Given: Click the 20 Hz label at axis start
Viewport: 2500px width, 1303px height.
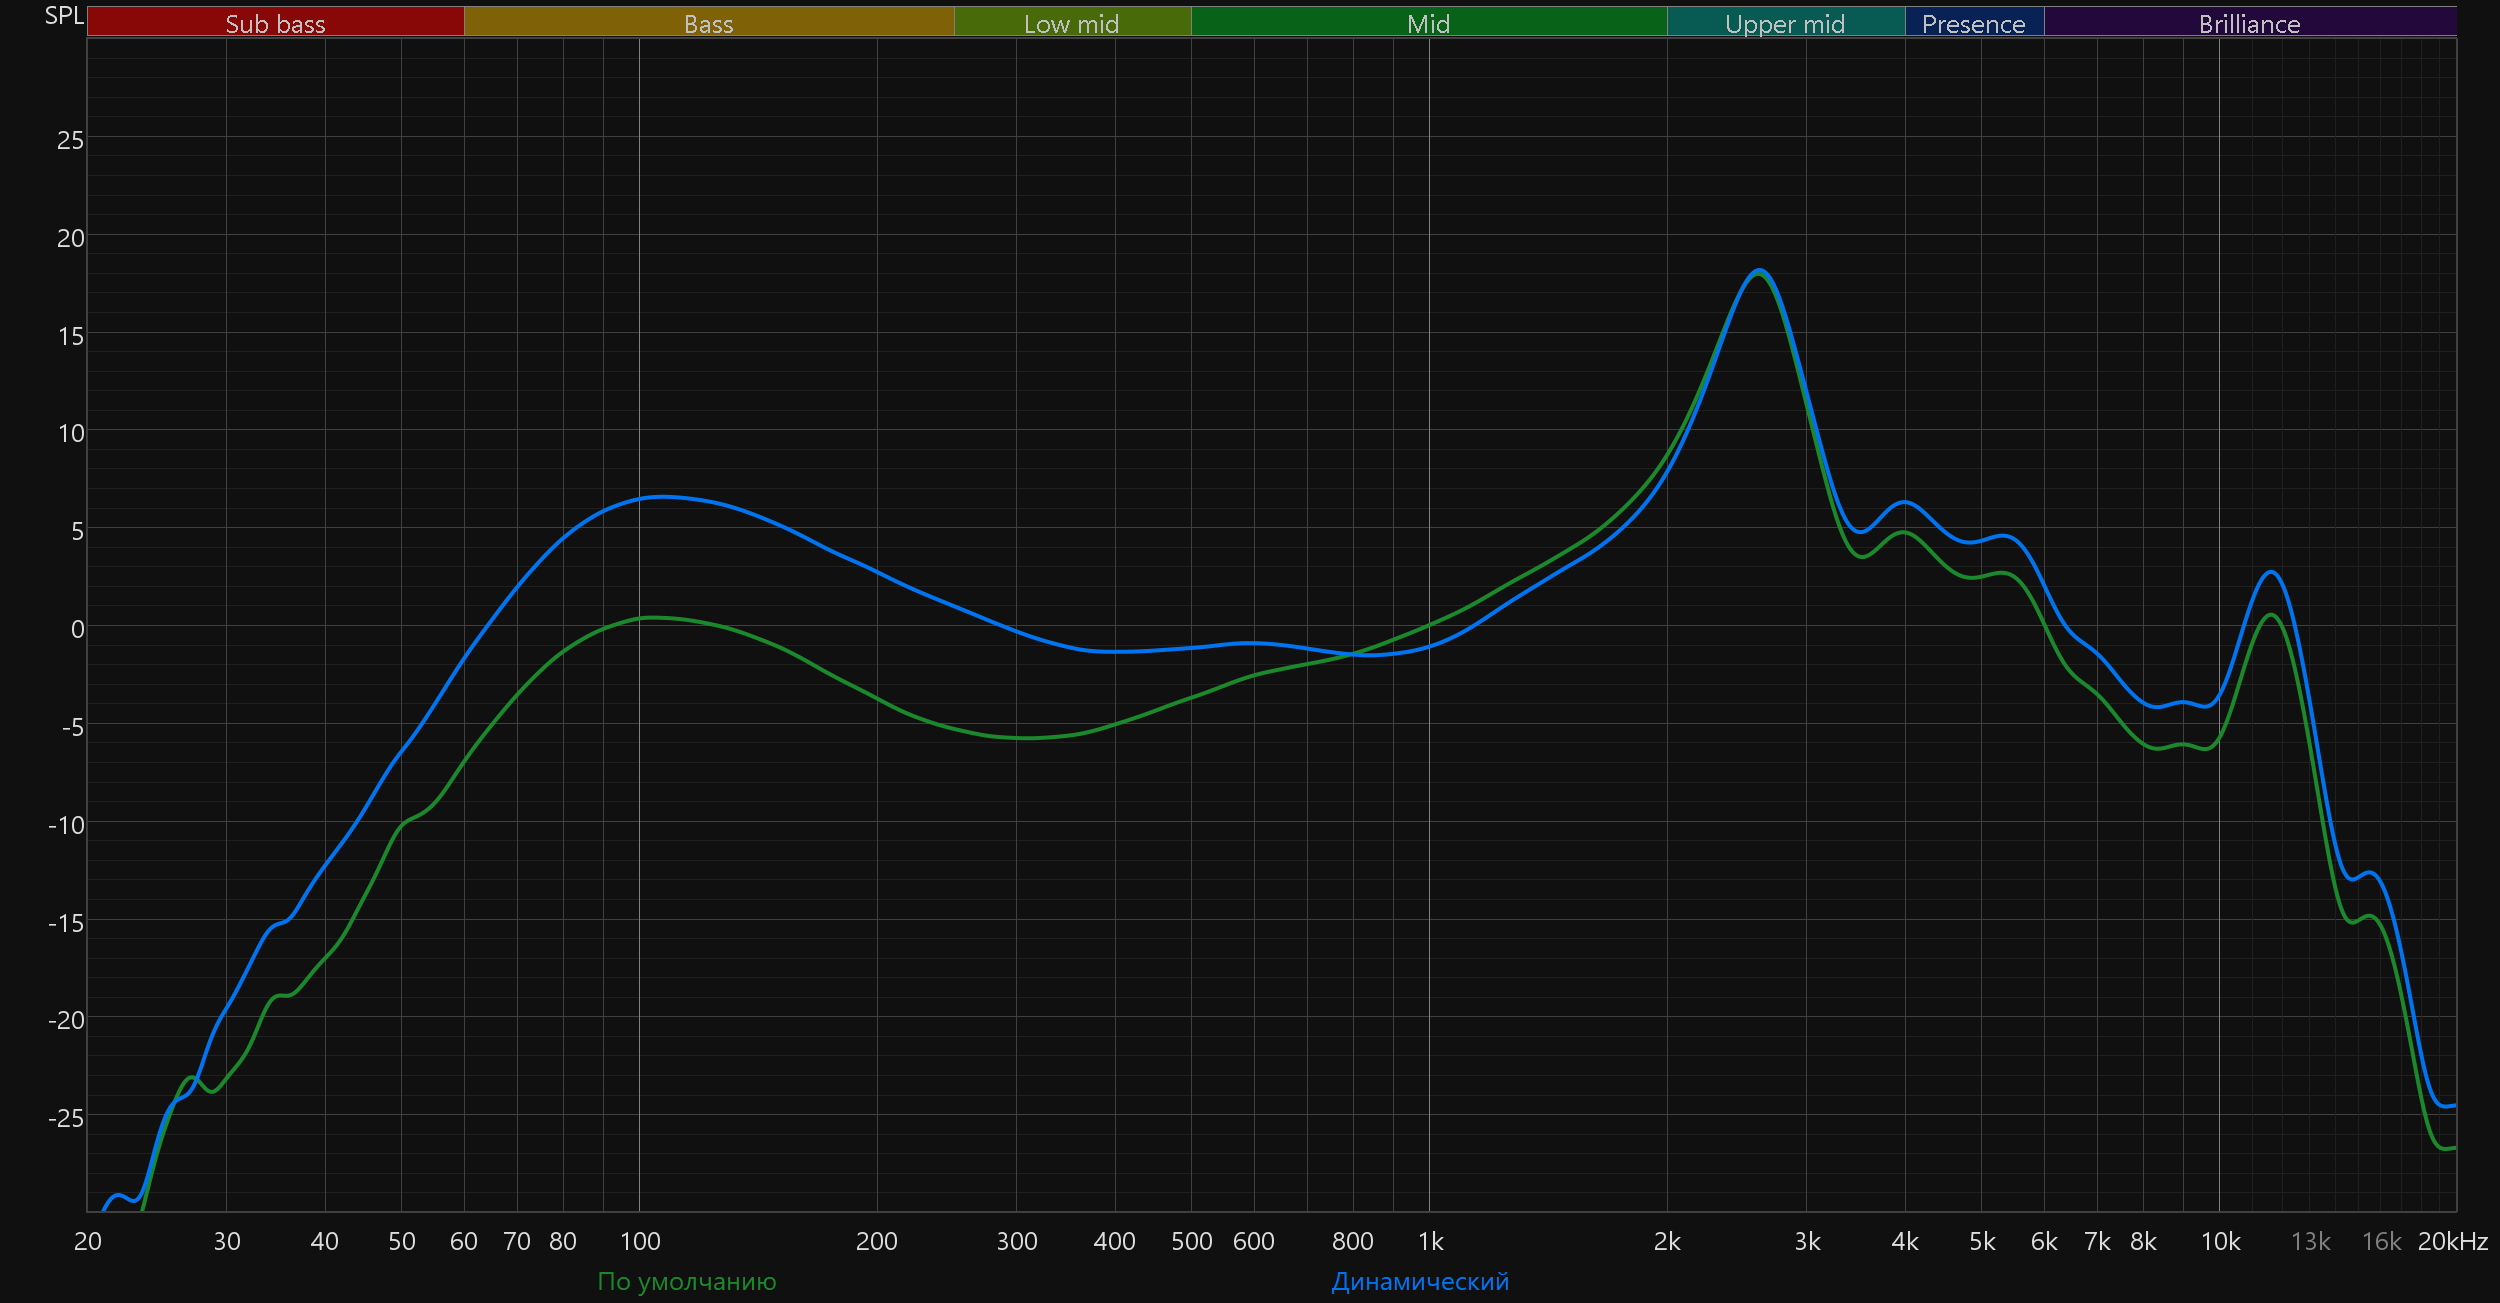Looking at the screenshot, I should [88, 1241].
